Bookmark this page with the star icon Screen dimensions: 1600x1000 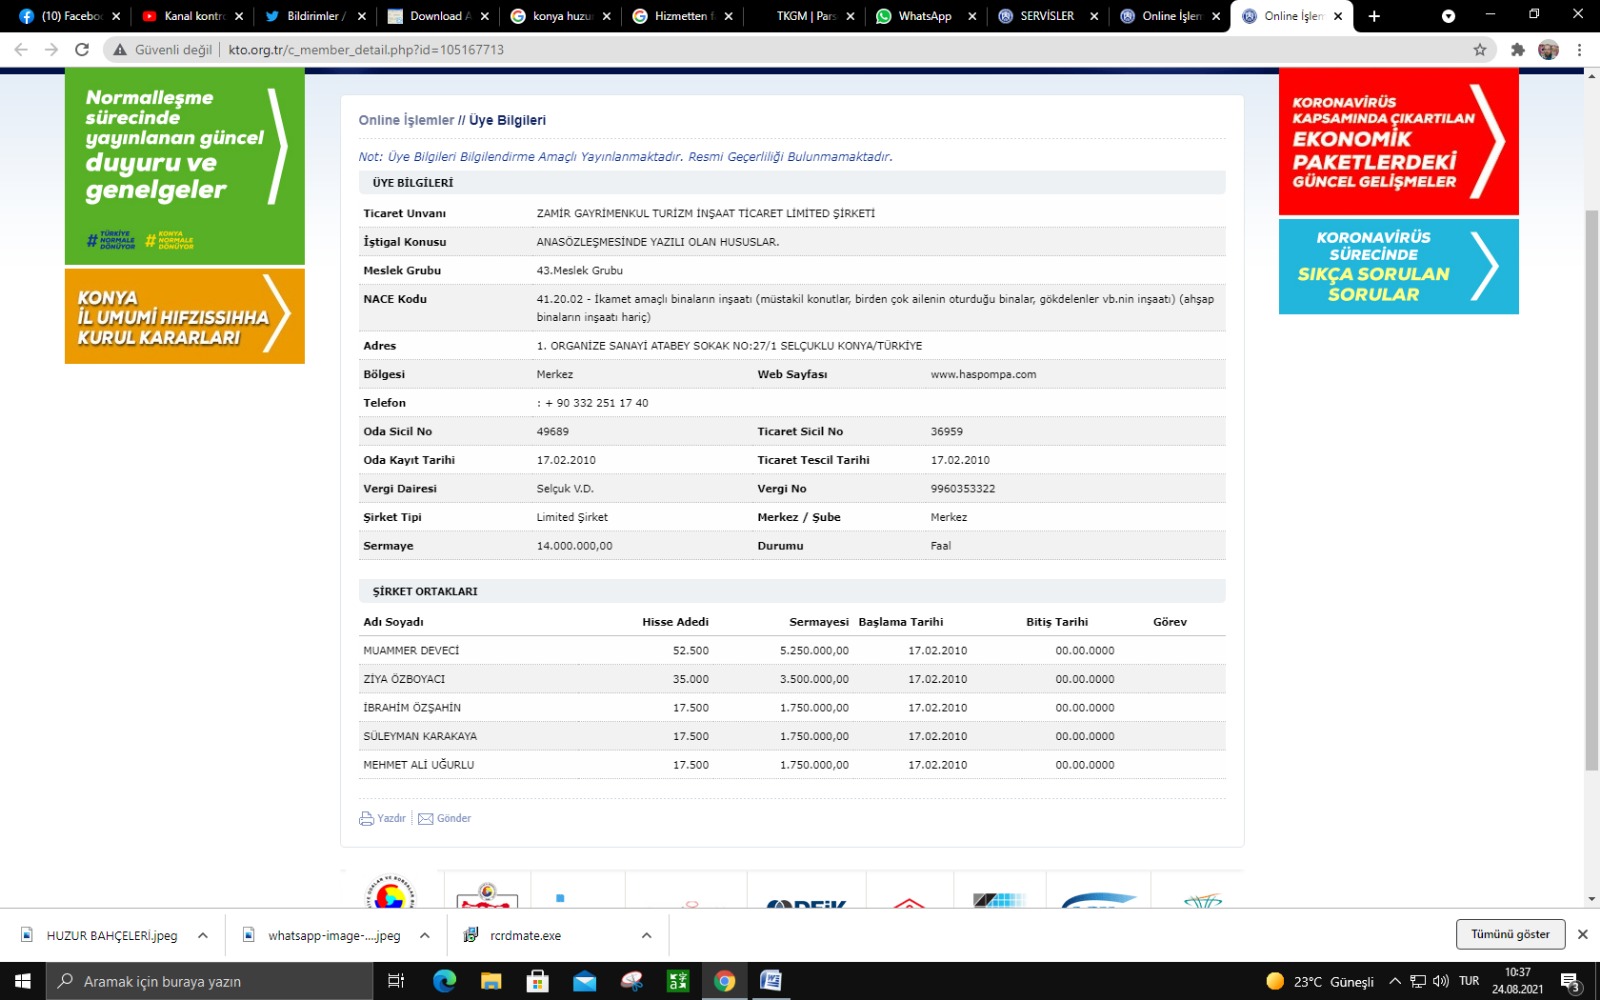pyautogui.click(x=1480, y=49)
